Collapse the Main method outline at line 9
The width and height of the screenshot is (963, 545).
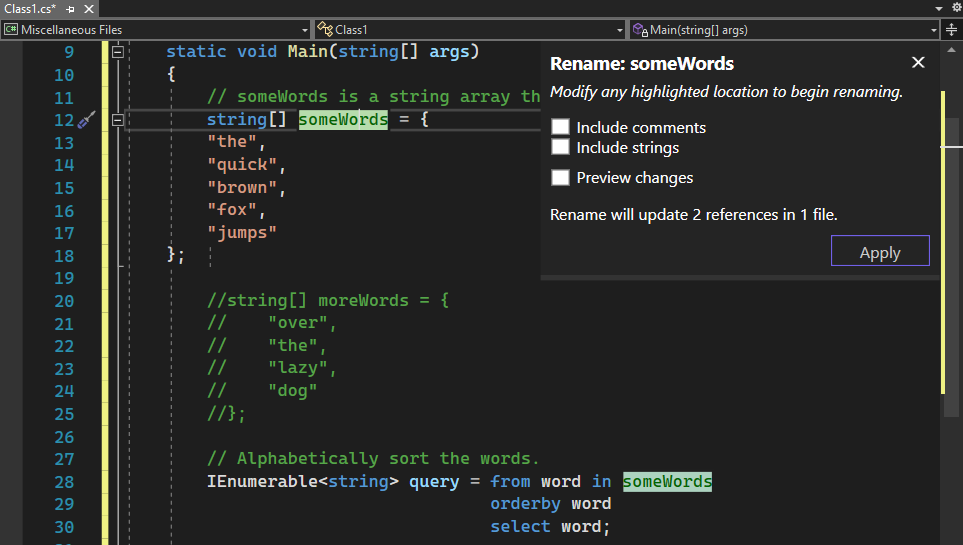point(118,52)
